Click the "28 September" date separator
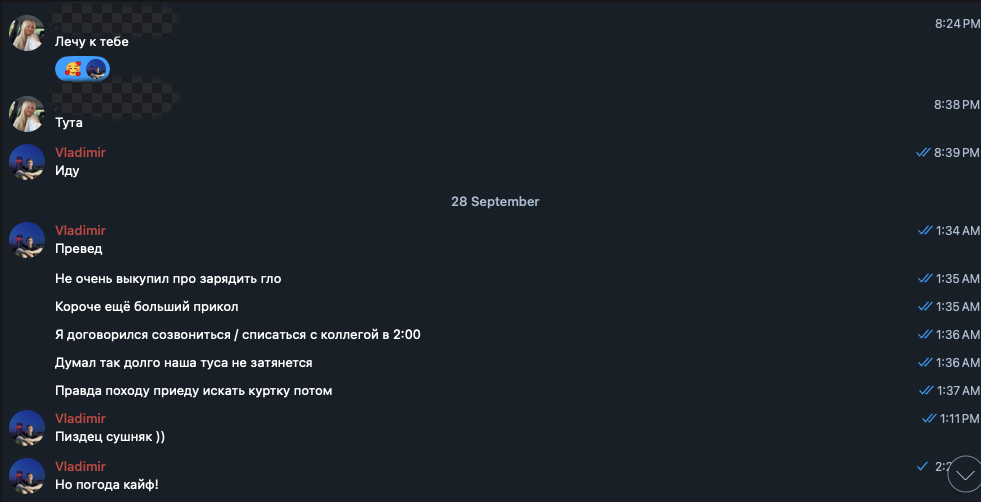This screenshot has height=502, width=981. (495, 202)
